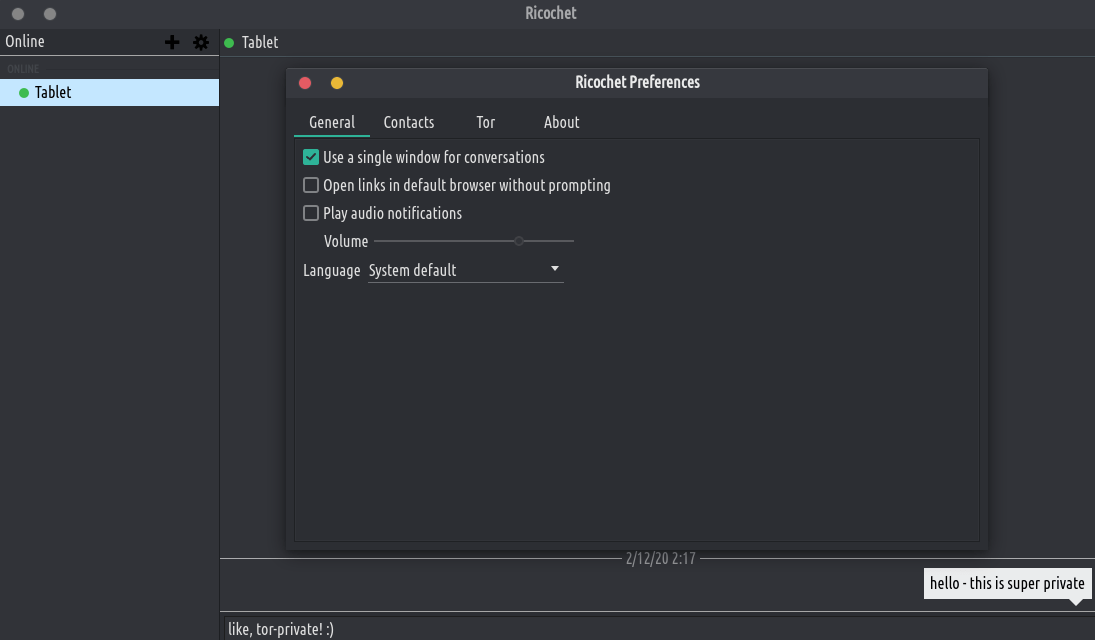Click the Volume slider handle
1095x640 pixels.
tap(519, 241)
